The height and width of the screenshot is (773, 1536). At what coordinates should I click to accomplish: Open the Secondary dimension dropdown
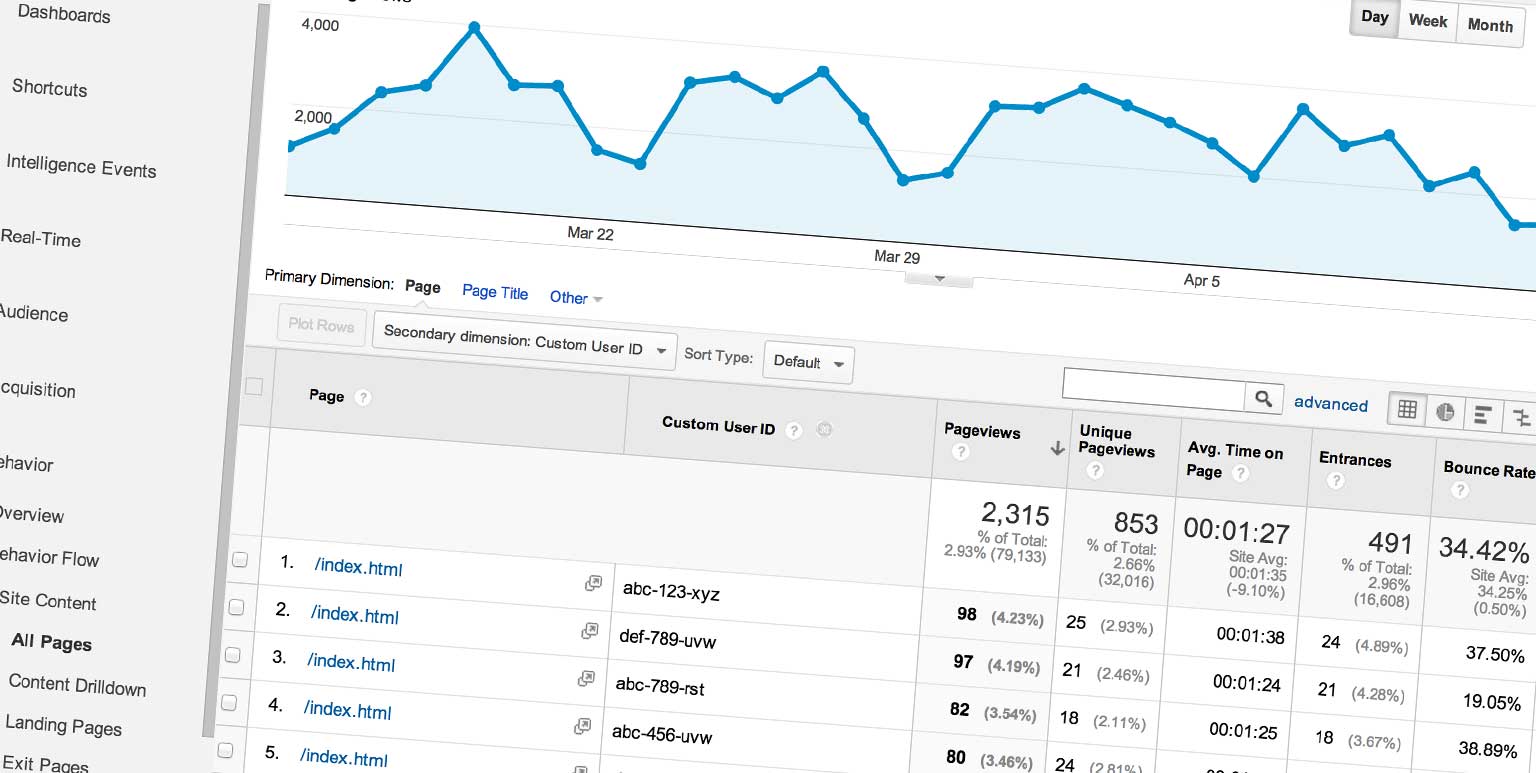point(524,345)
